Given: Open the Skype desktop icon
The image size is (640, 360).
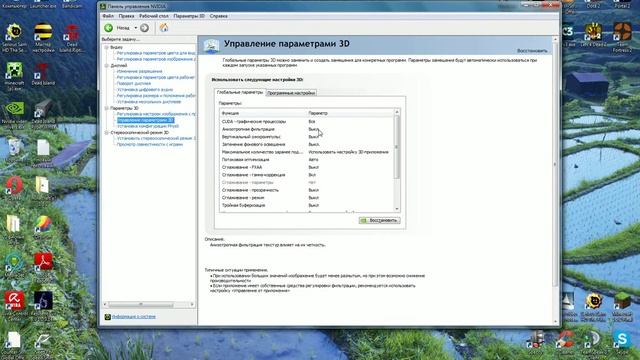Looking at the screenshot, I should pyautogui.click(x=622, y=339).
